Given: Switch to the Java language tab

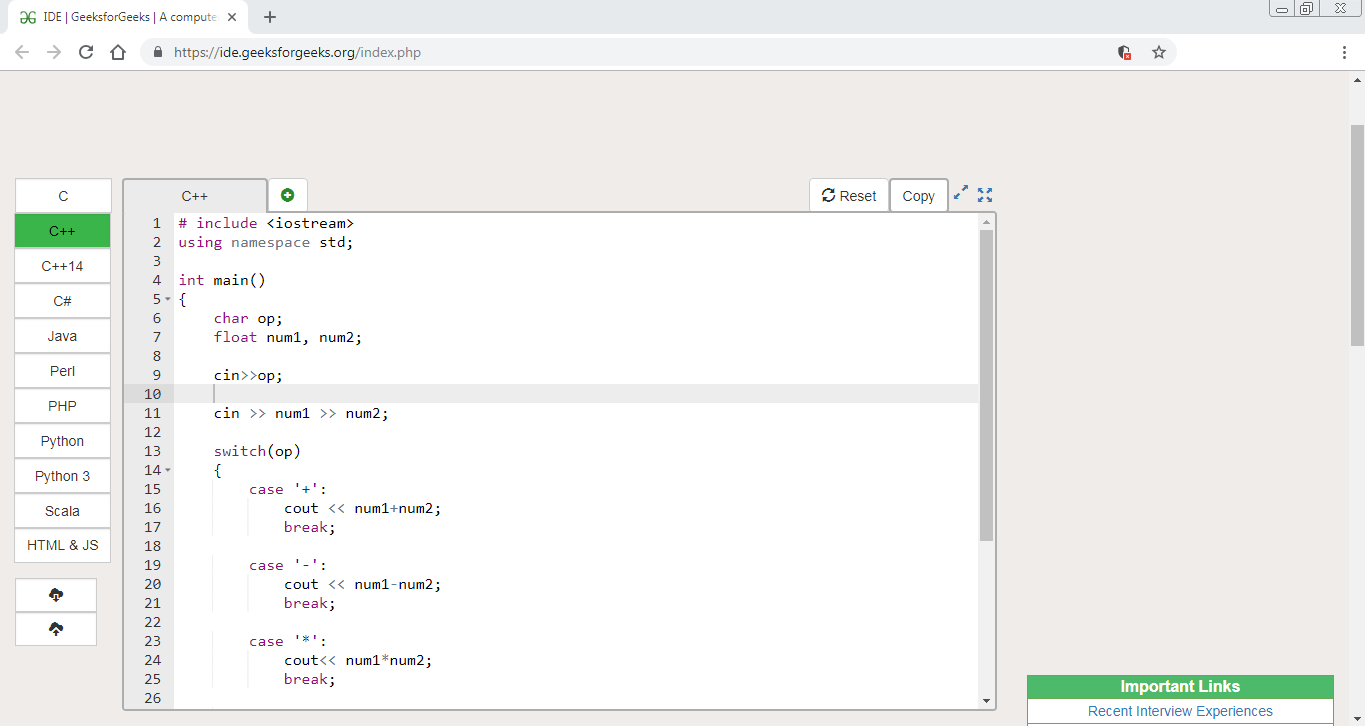Looking at the screenshot, I should point(63,336).
